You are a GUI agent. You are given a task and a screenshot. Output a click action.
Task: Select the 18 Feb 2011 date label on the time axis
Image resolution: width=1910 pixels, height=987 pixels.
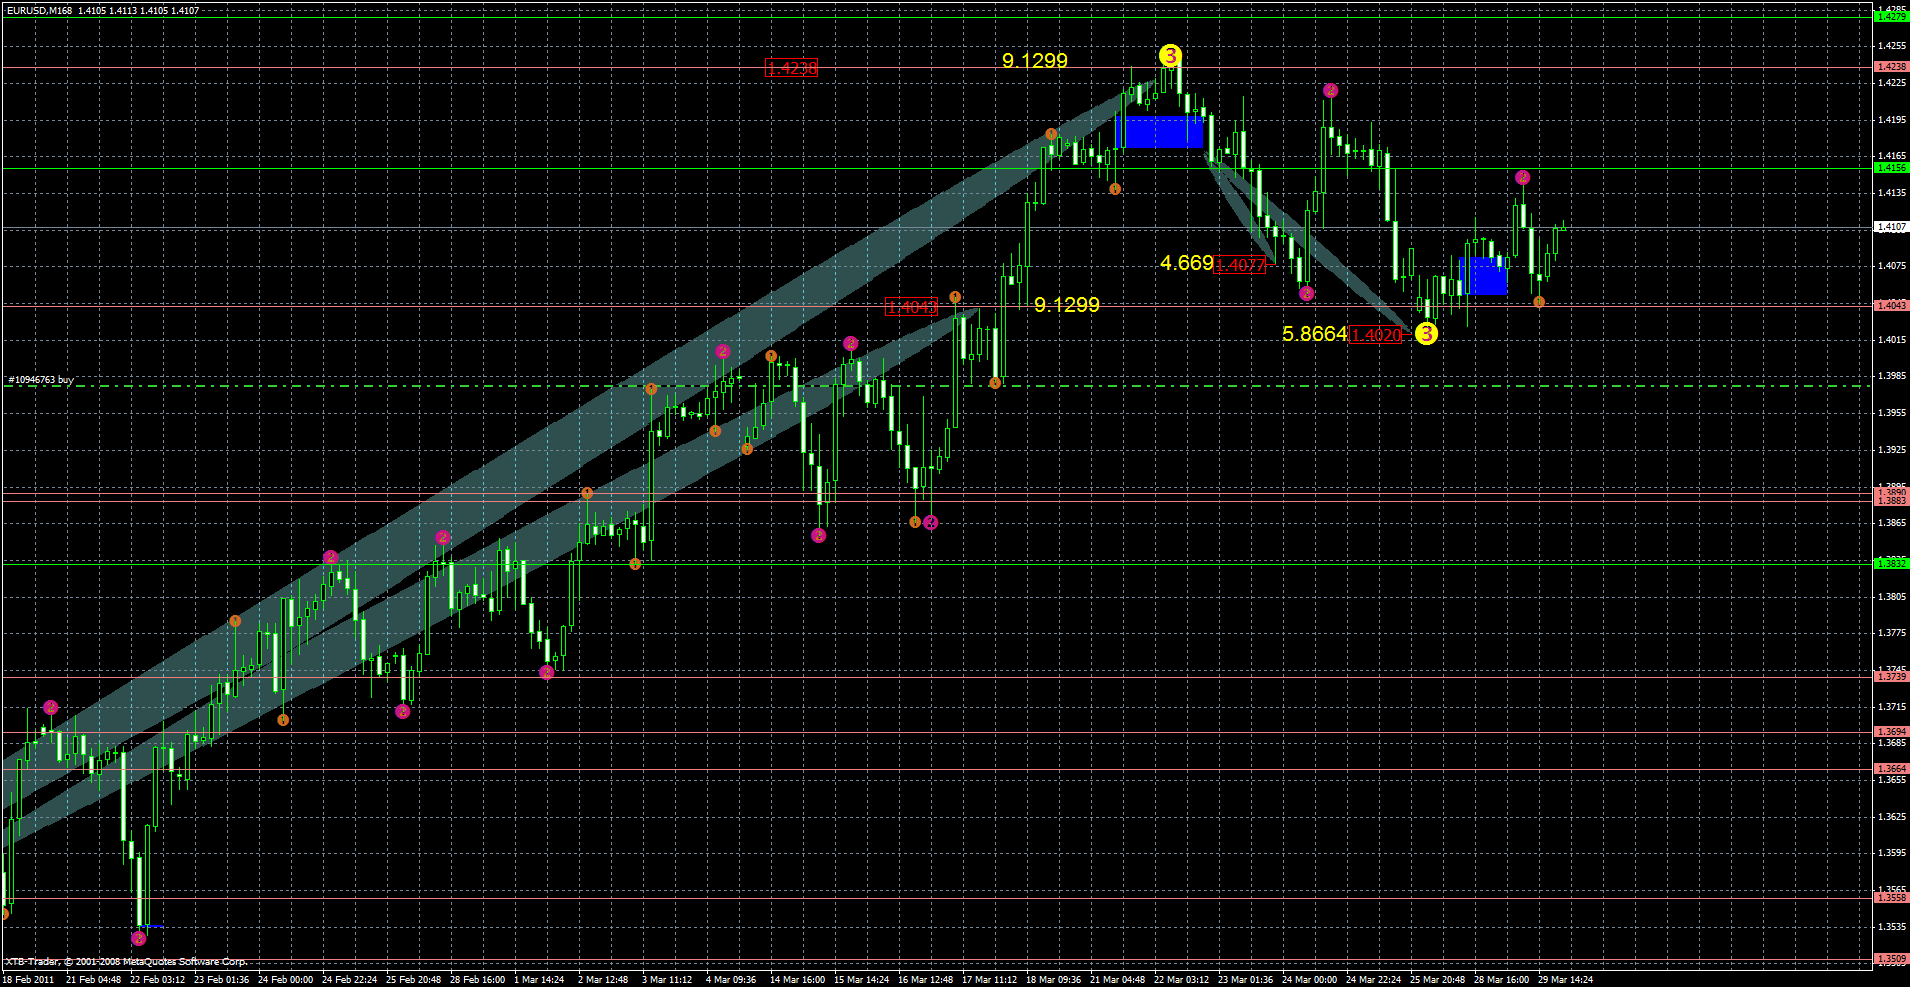click(30, 980)
